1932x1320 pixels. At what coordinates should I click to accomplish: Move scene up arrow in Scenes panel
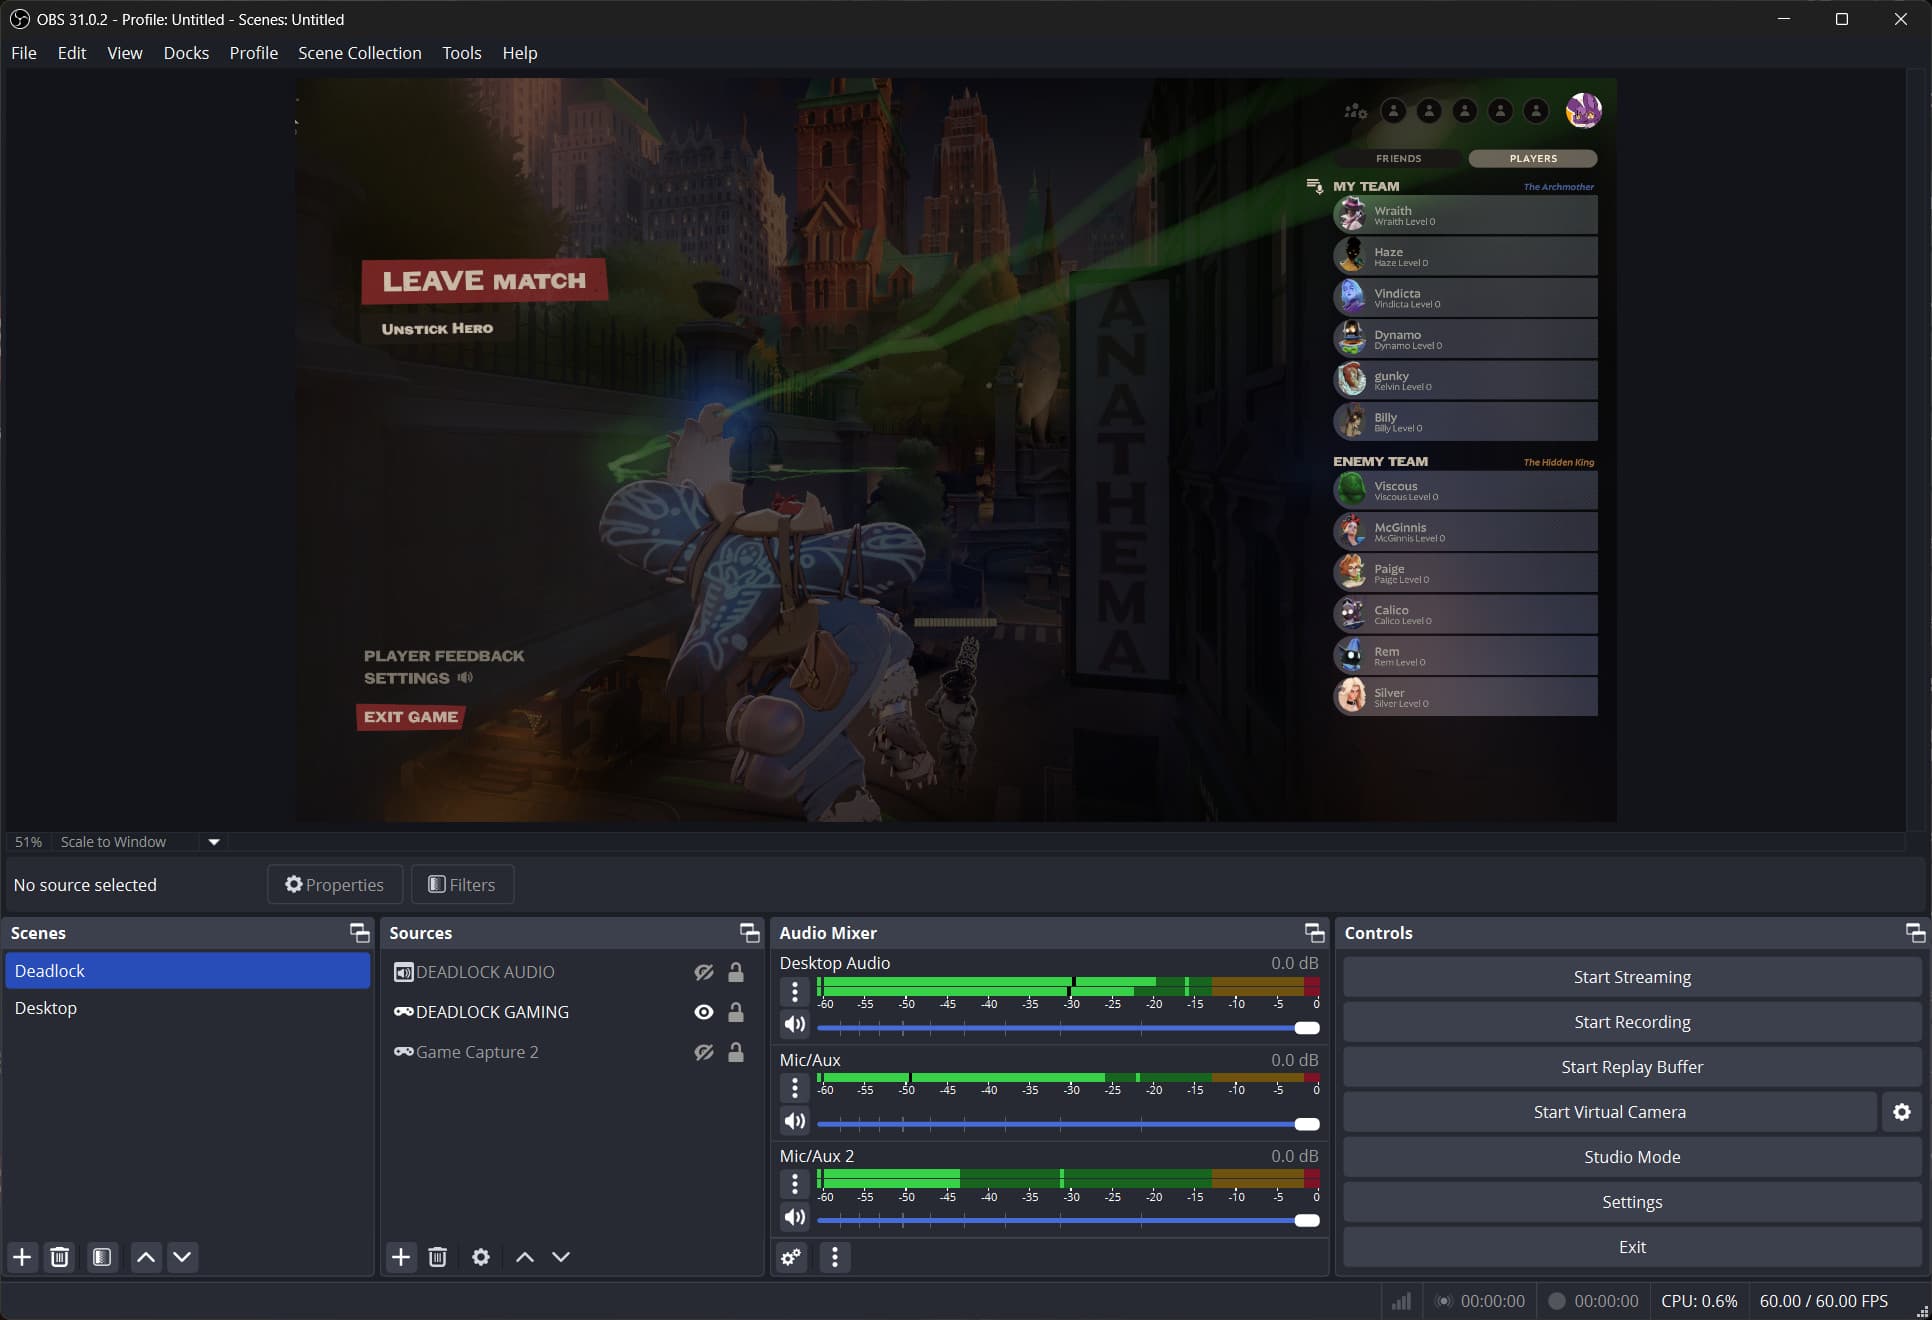(x=145, y=1257)
